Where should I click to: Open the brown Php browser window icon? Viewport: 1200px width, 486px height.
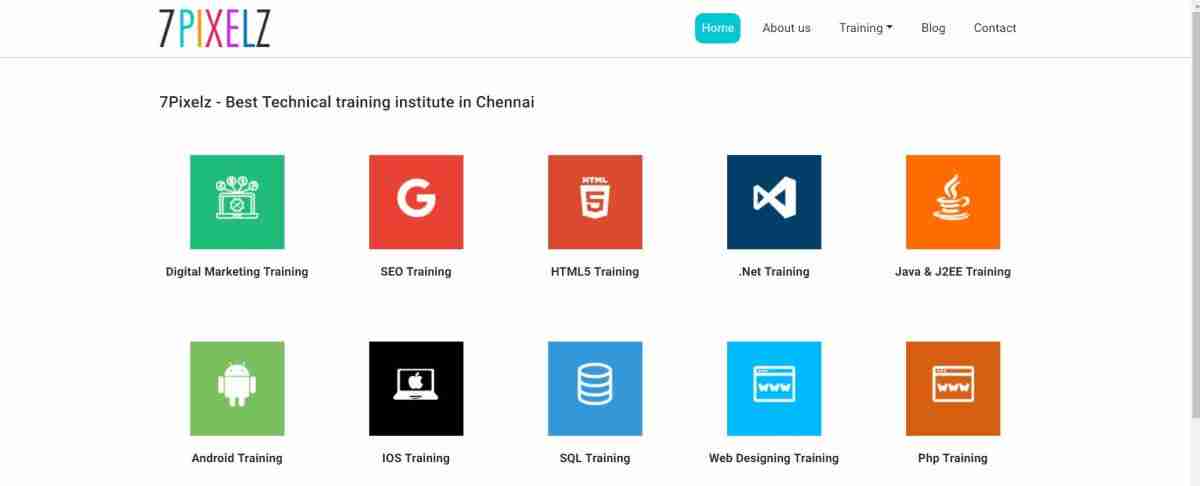click(953, 389)
